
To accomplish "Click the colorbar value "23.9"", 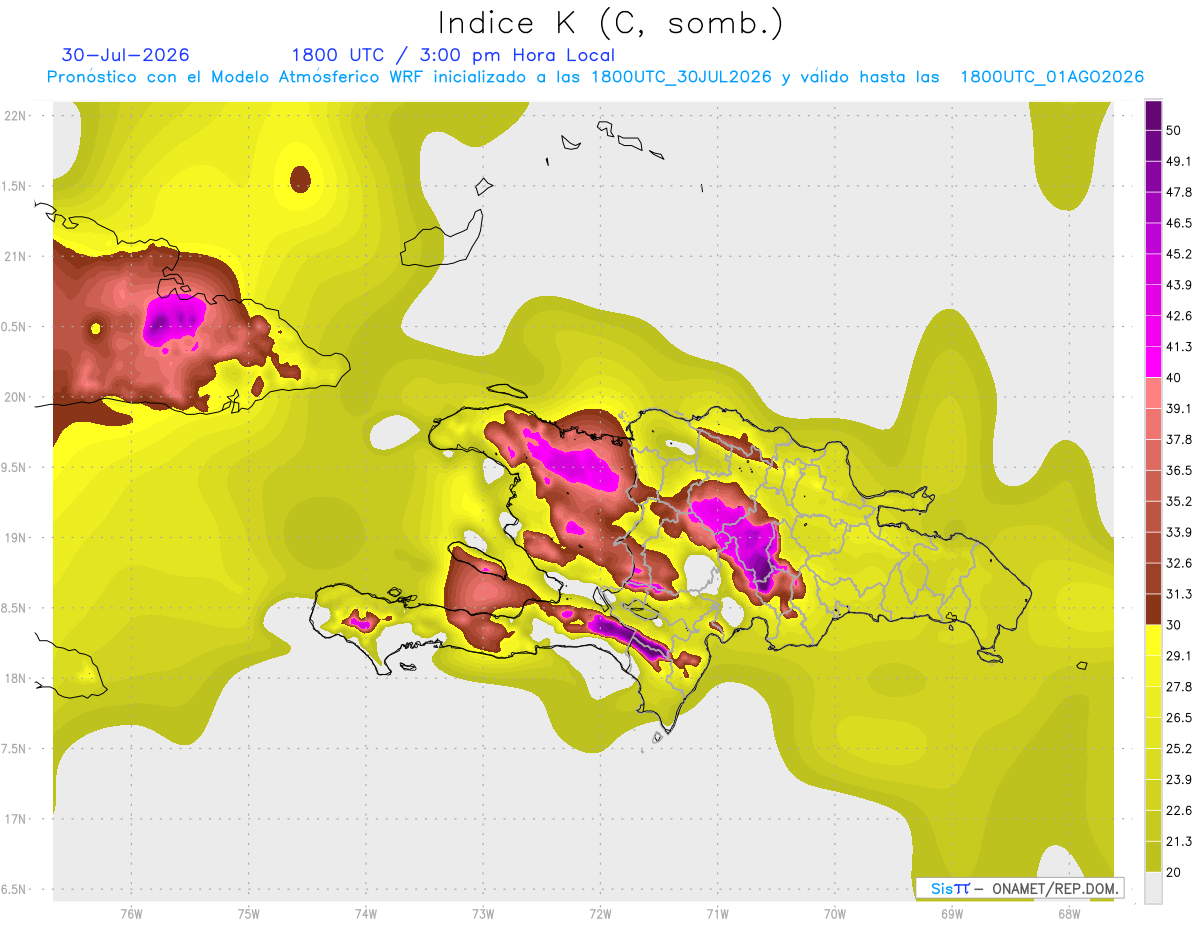I will pyautogui.click(x=1178, y=780).
